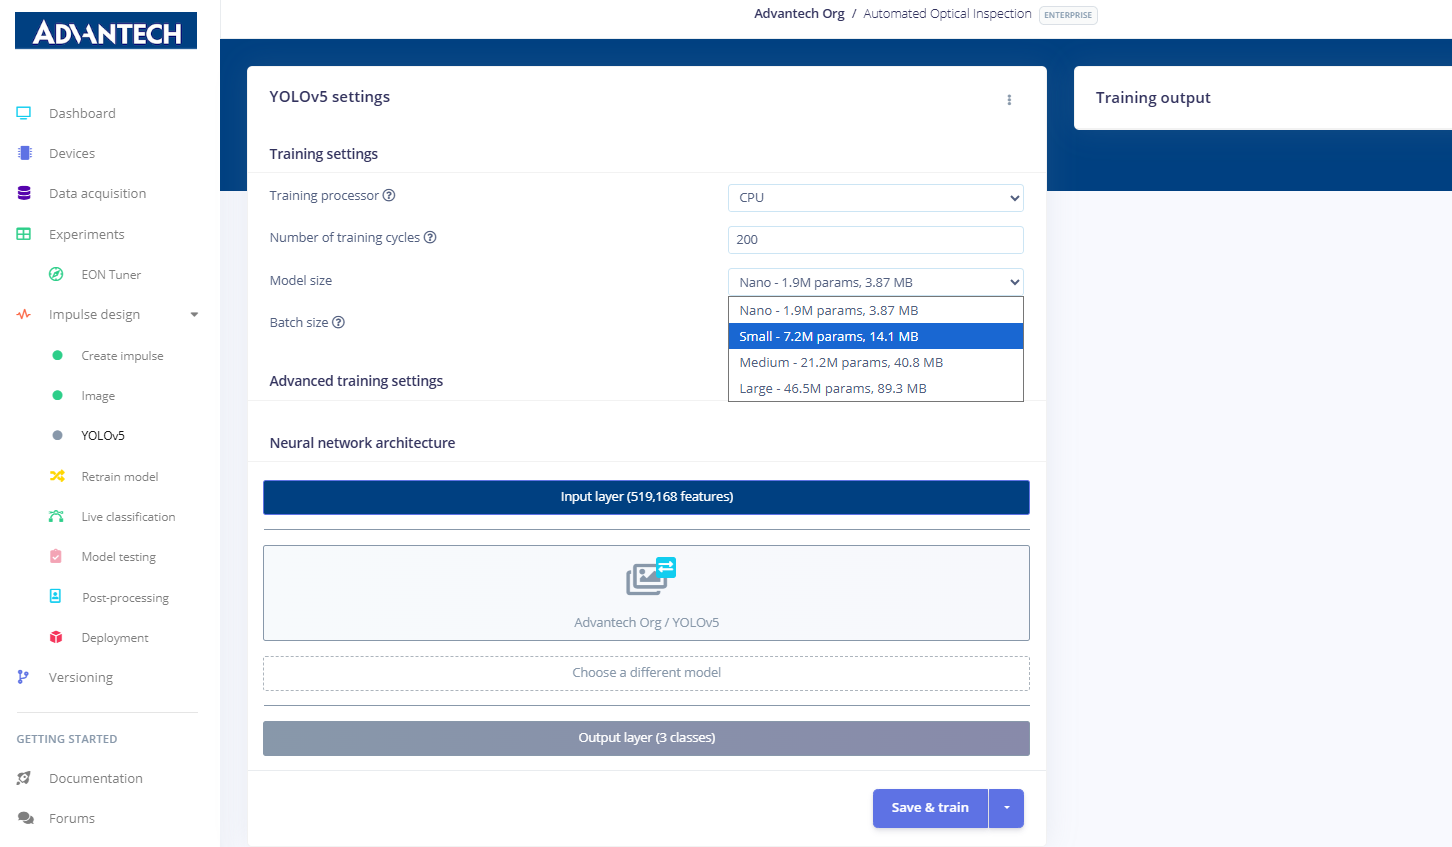Open the Save & train dropdown arrow
1452x847 pixels.
click(1006, 808)
